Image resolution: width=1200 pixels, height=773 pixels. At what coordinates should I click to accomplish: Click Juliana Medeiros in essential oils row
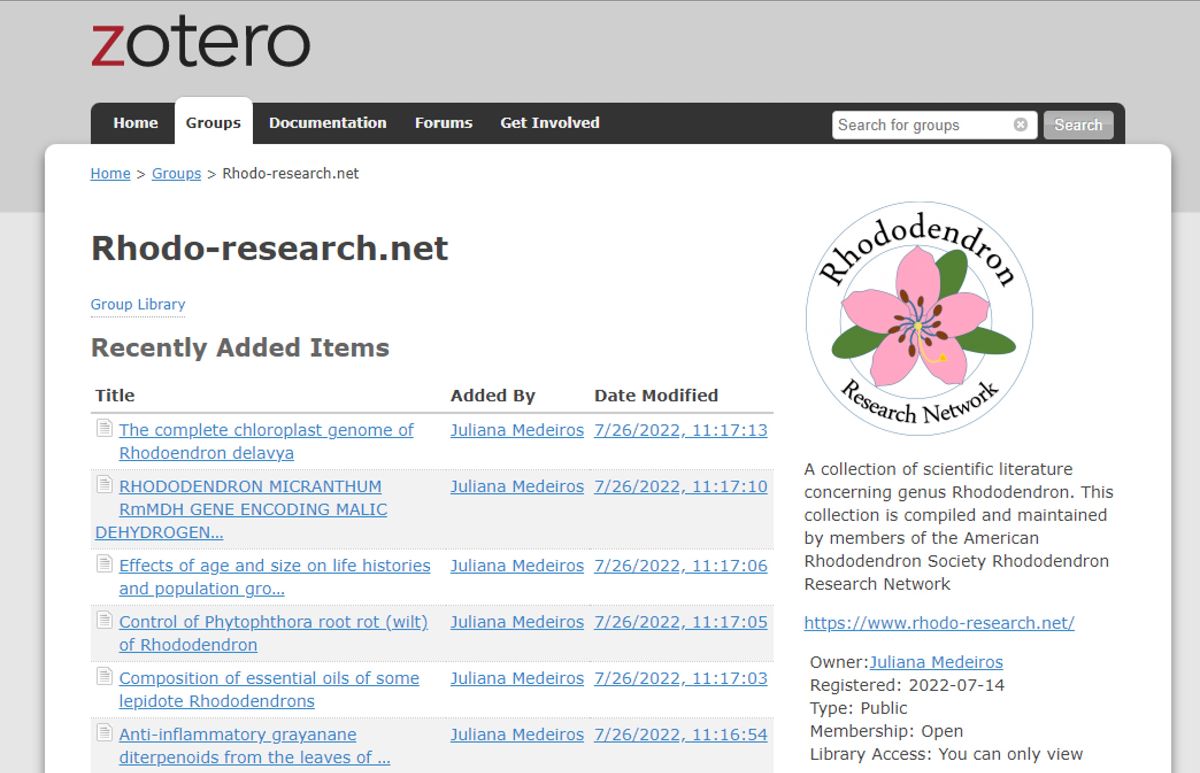click(517, 677)
